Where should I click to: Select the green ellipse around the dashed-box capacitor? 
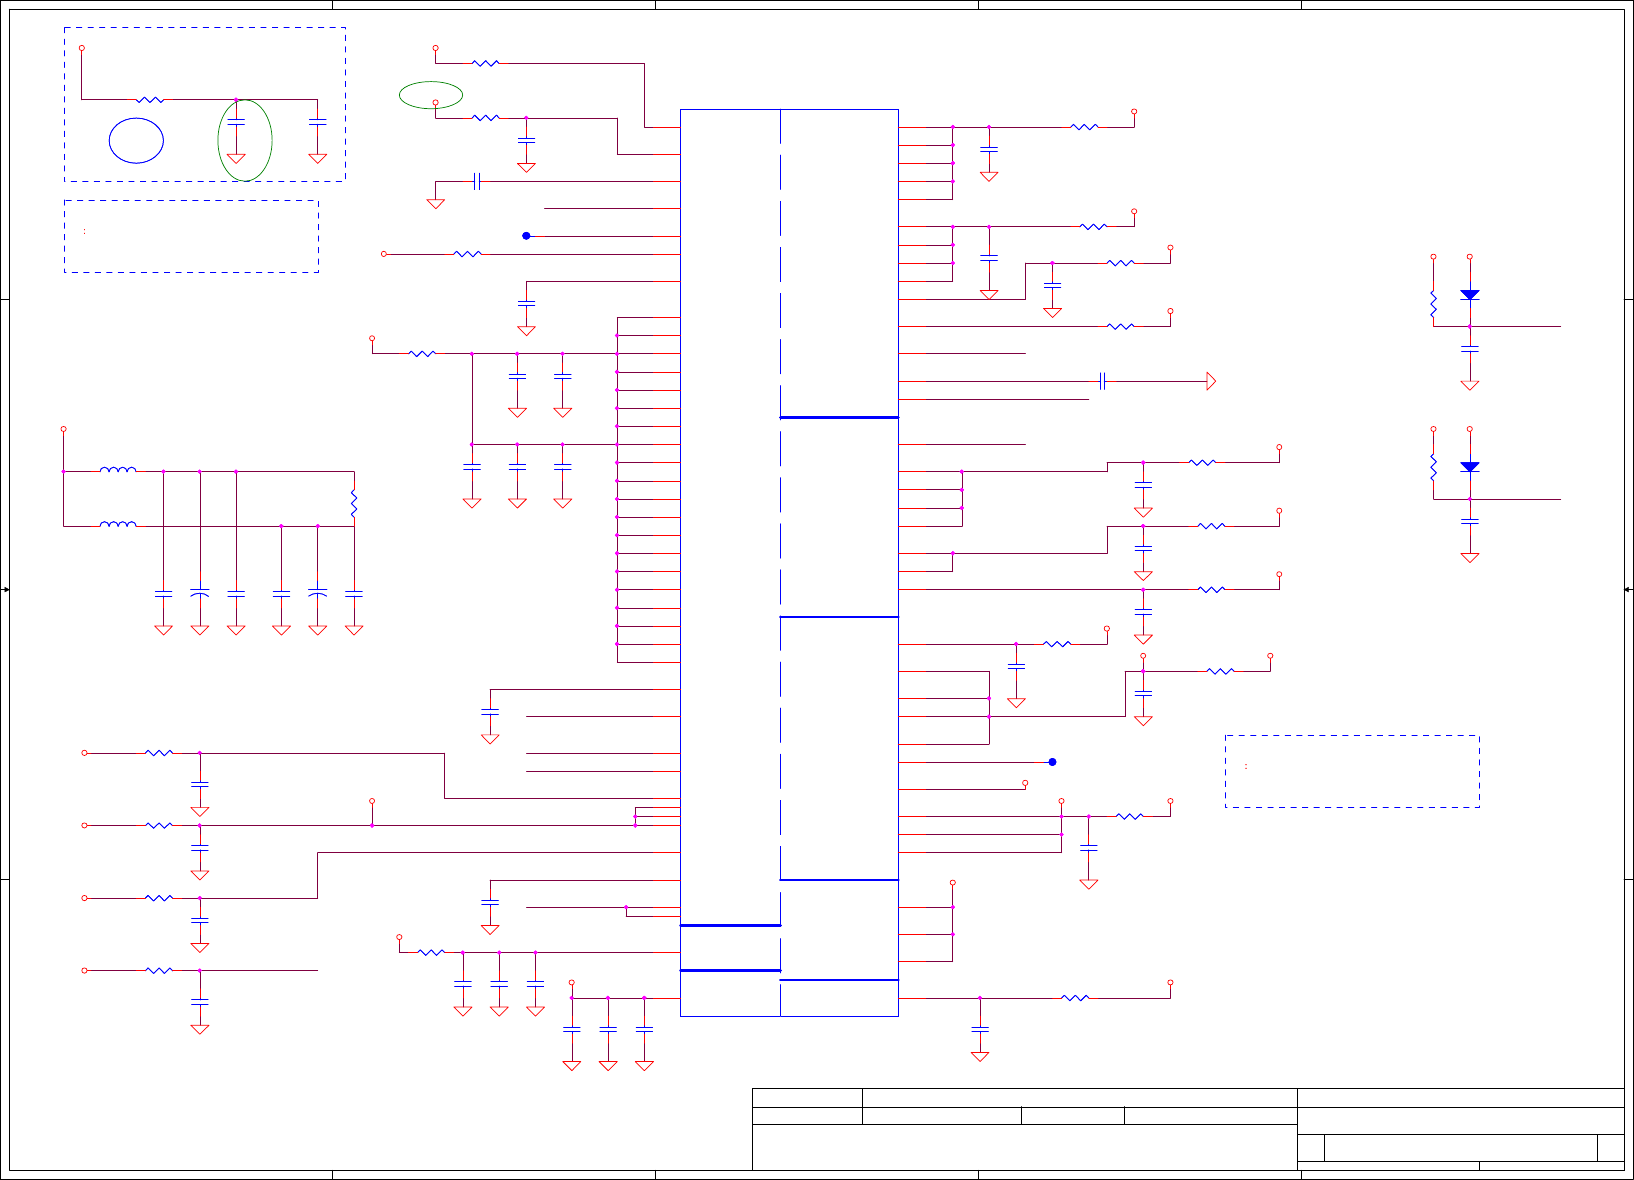click(245, 140)
